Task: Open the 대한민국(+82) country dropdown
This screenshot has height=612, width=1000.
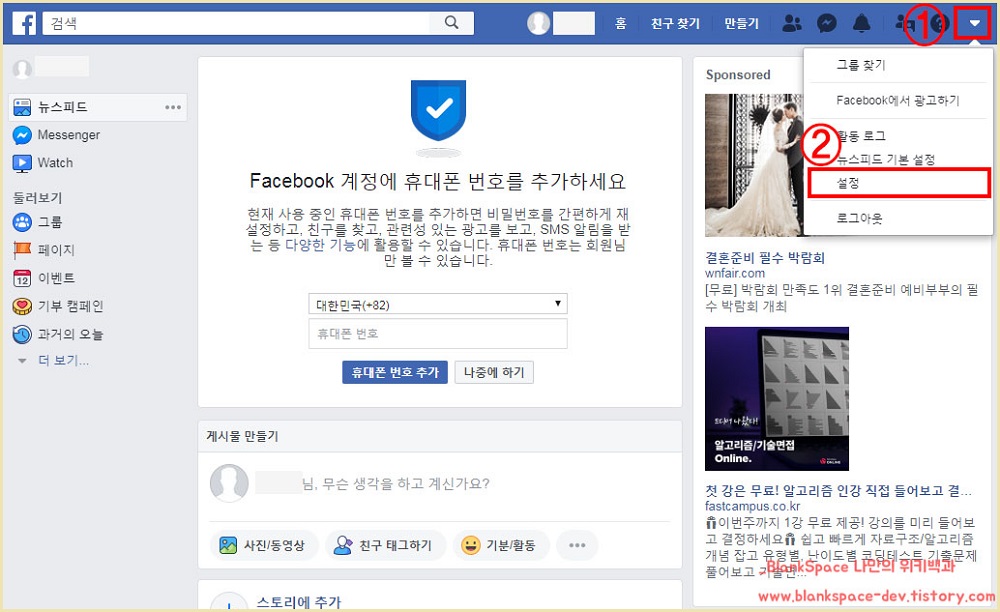Action: [438, 304]
